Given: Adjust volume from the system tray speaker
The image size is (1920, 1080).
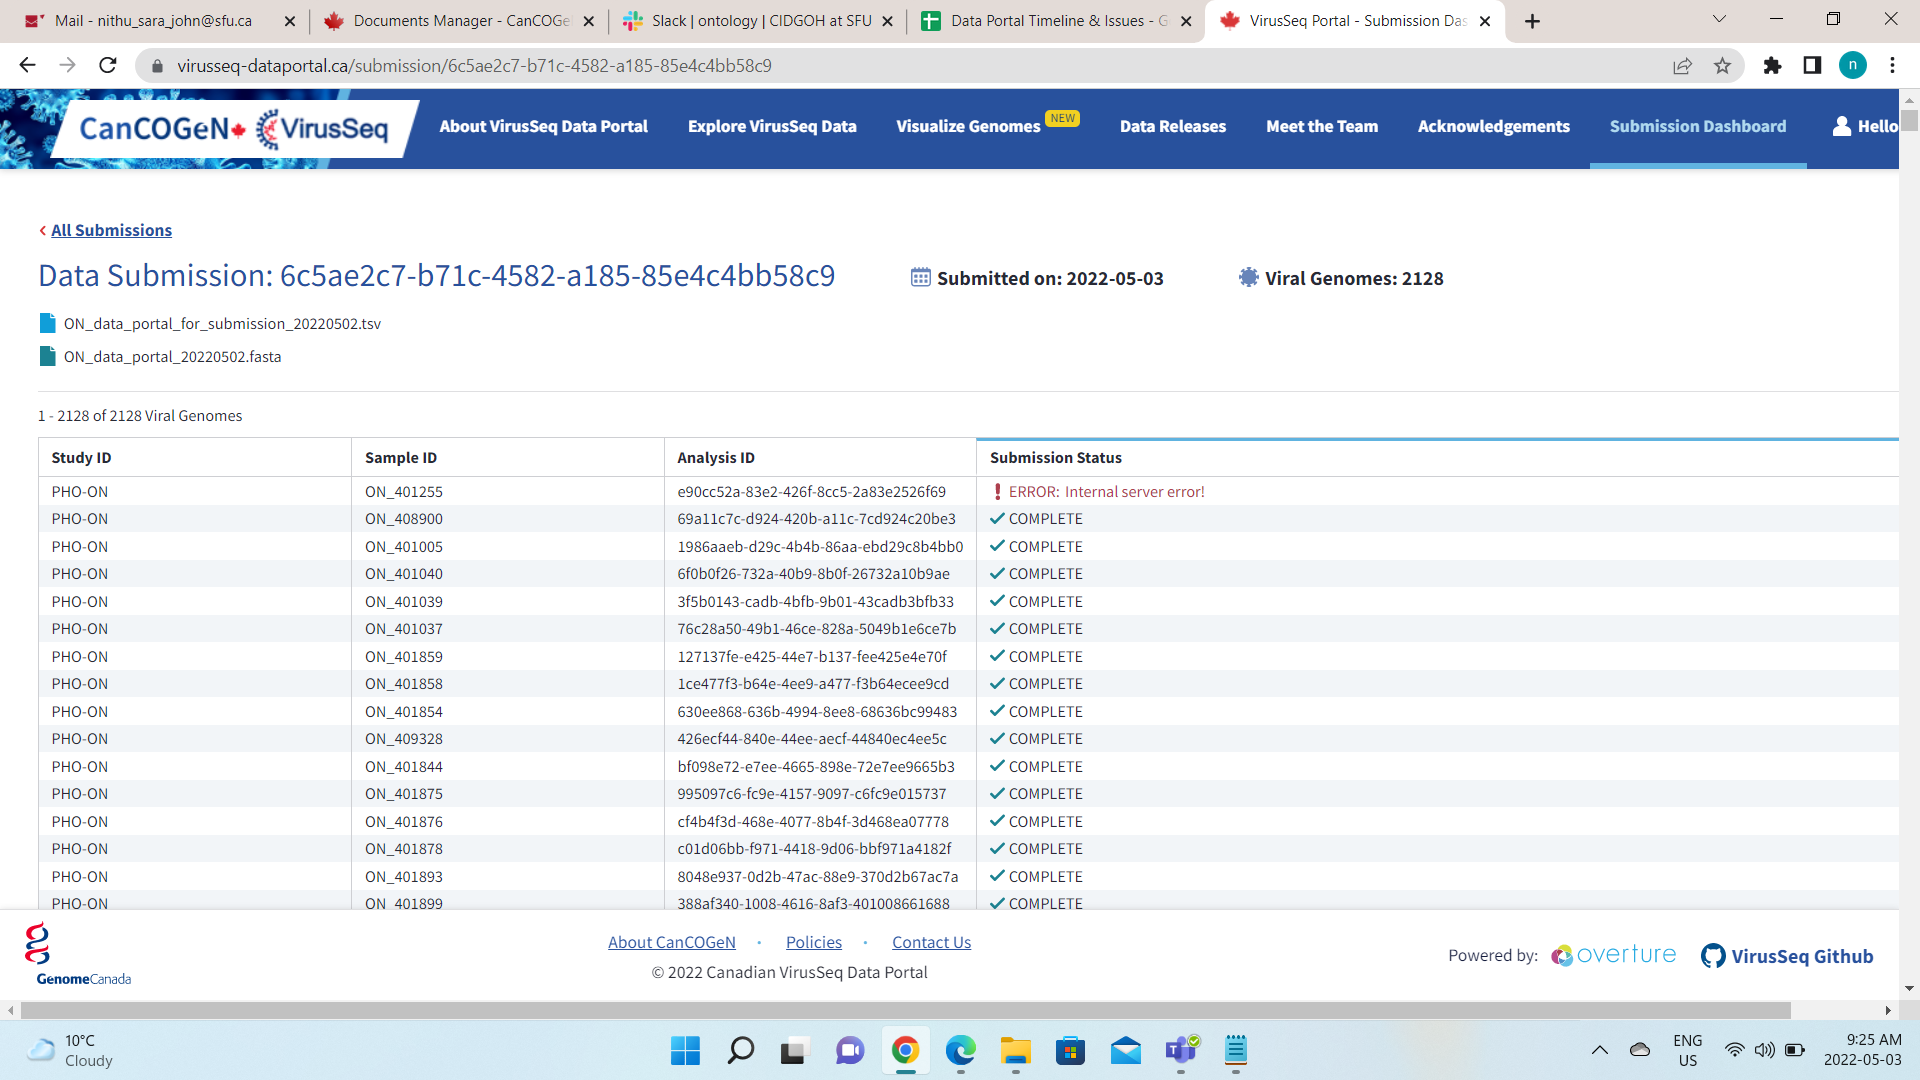Looking at the screenshot, I should pos(1764,1050).
